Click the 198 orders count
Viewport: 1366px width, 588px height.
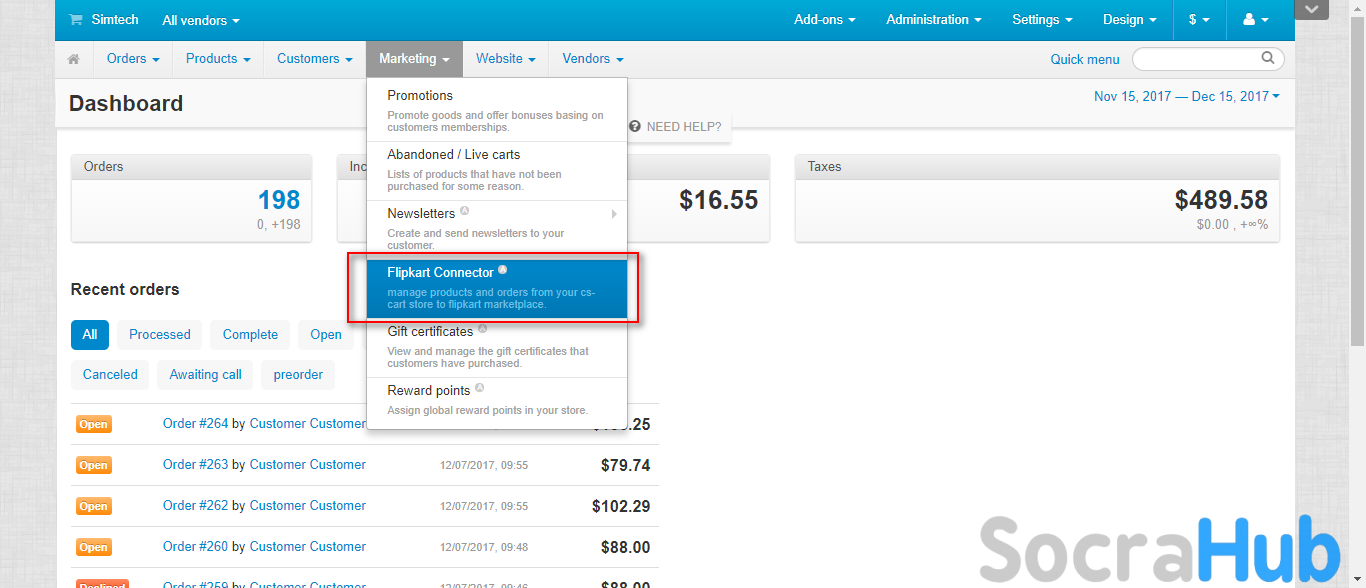pos(279,200)
